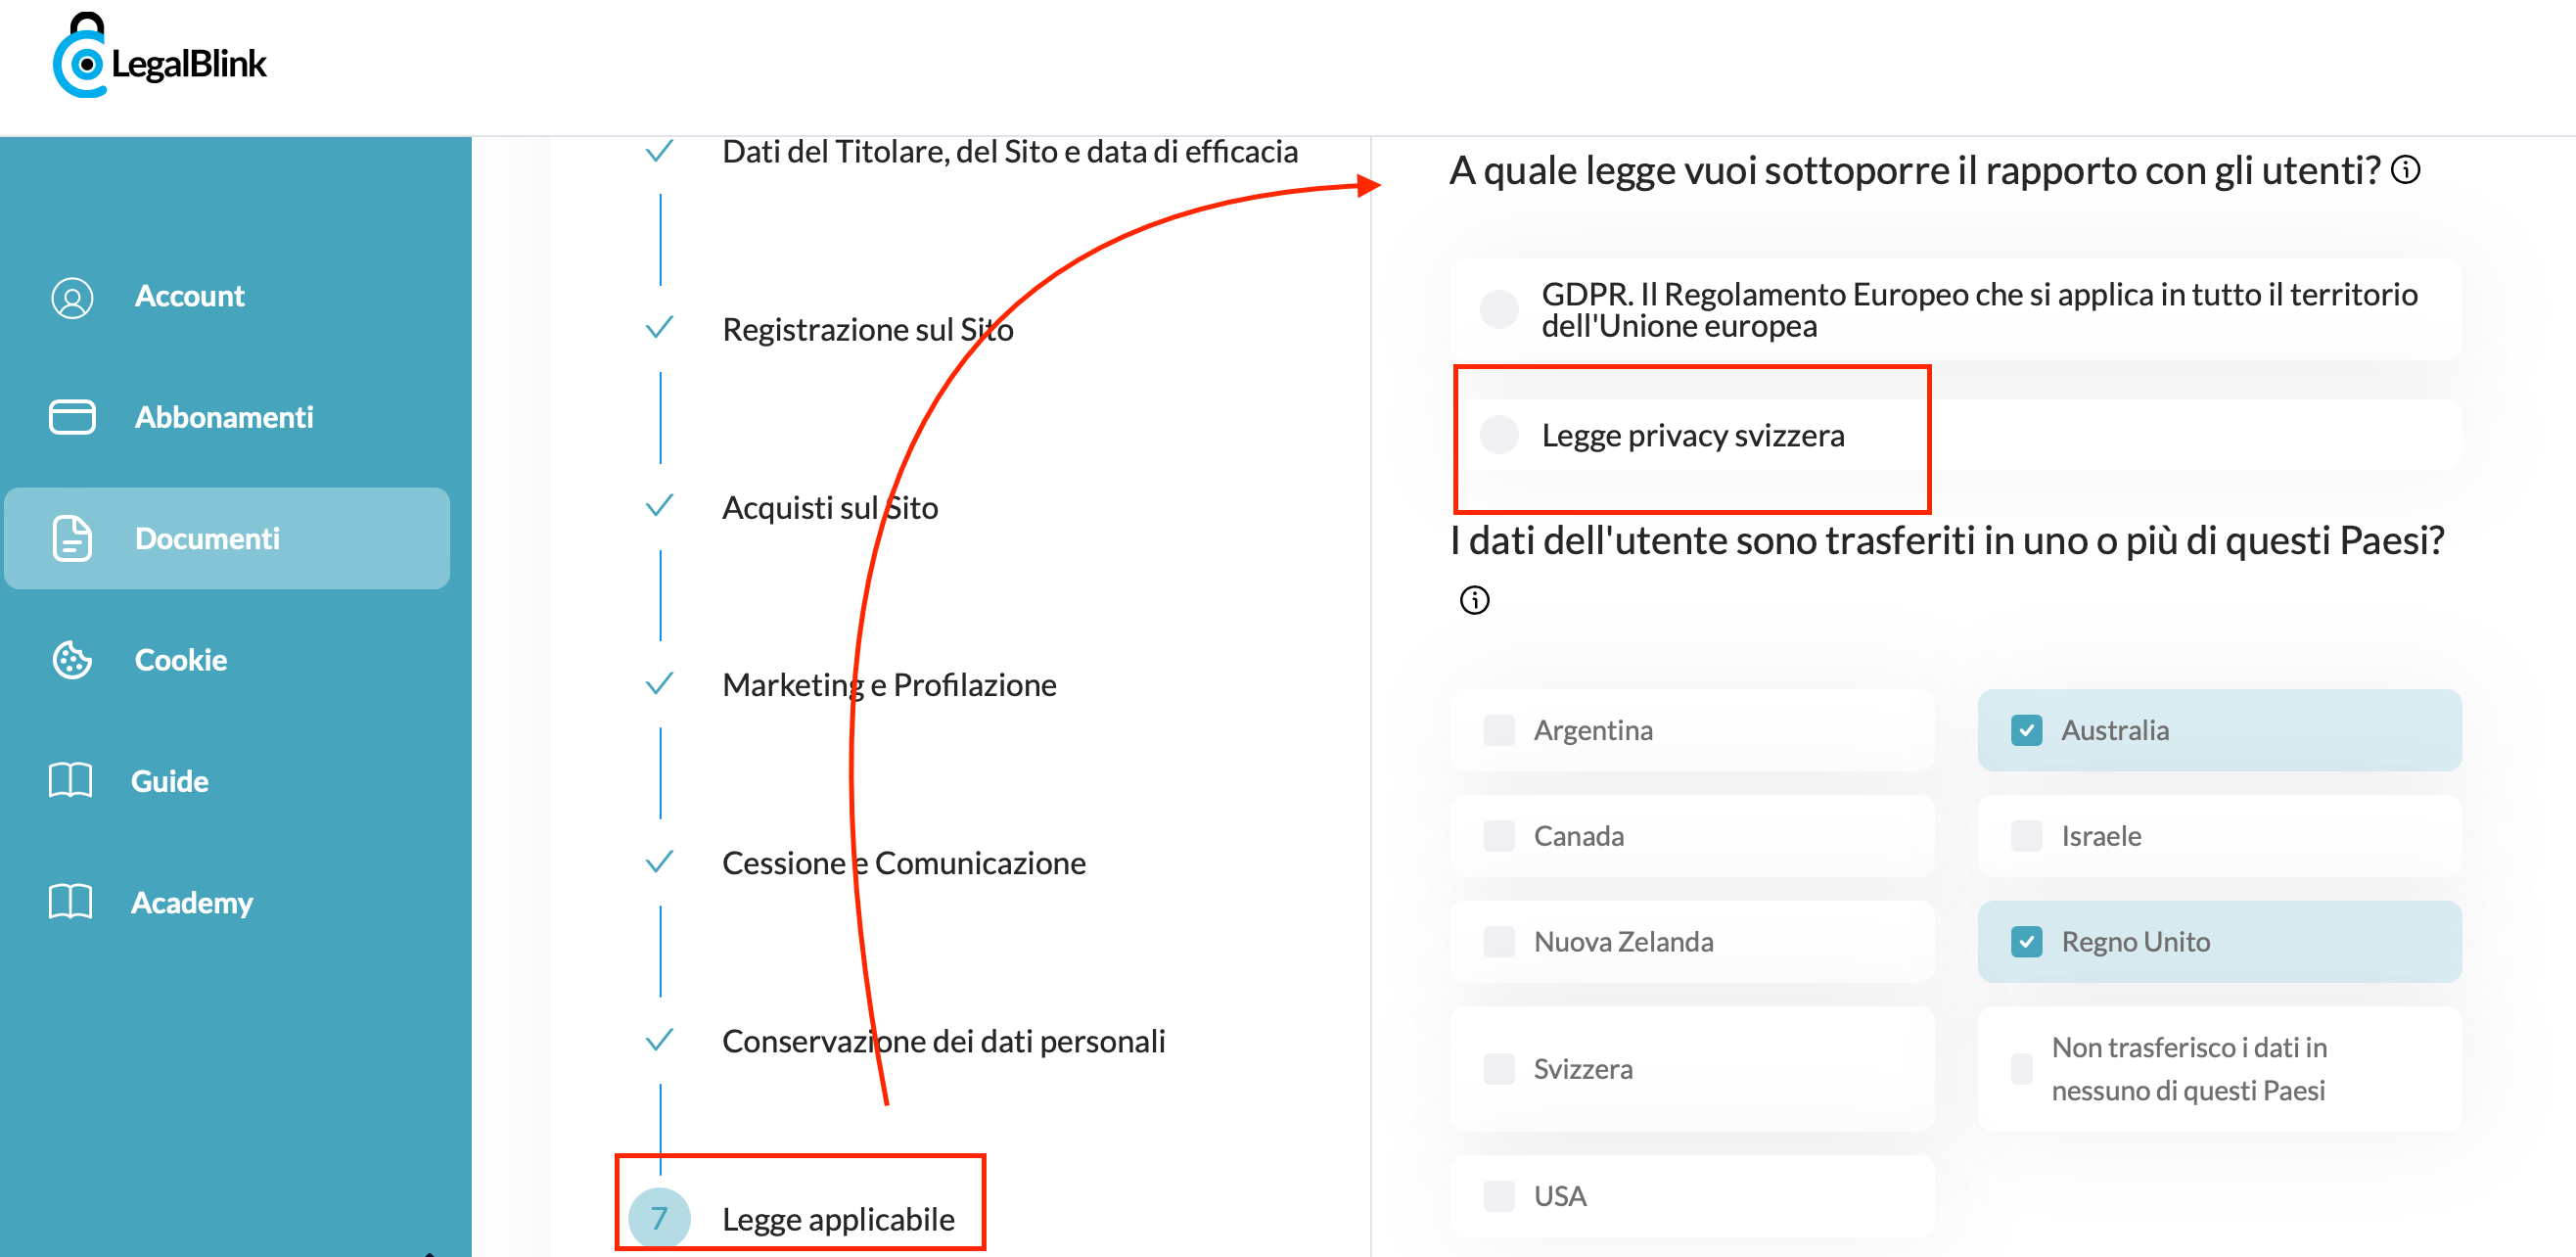Open Academy in the sidebar
Screen dimensions: 2576x1257
[x=191, y=902]
